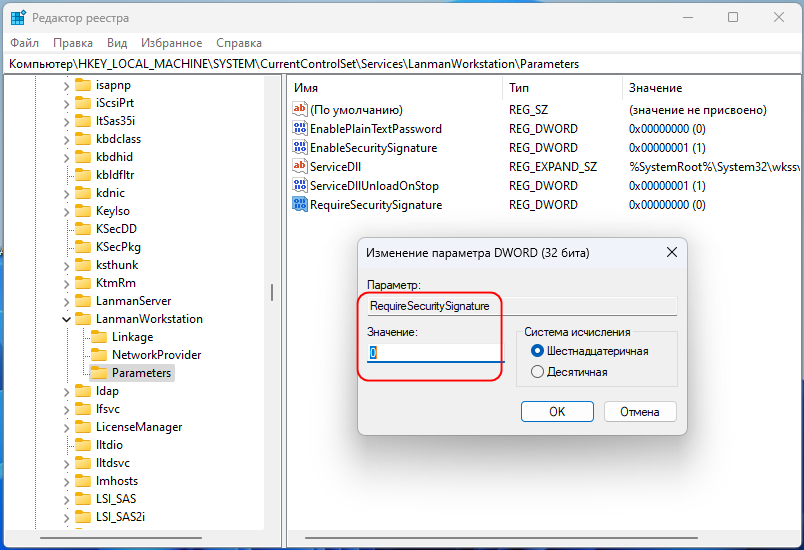Click the kbldfltr folder icon
804x550 pixels.
83,175
